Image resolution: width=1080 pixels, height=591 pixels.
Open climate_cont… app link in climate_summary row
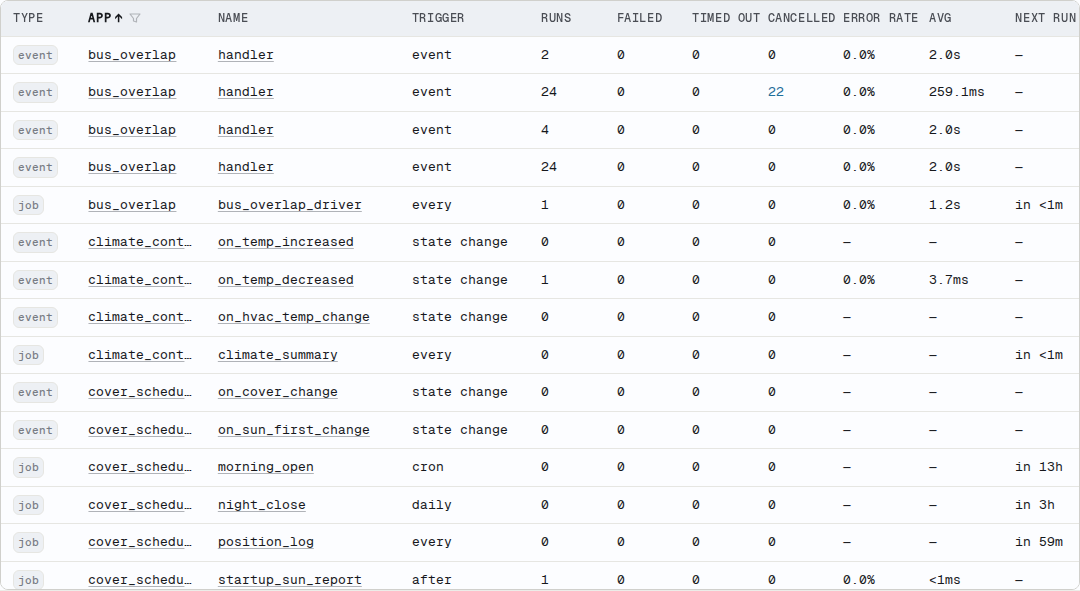point(140,355)
